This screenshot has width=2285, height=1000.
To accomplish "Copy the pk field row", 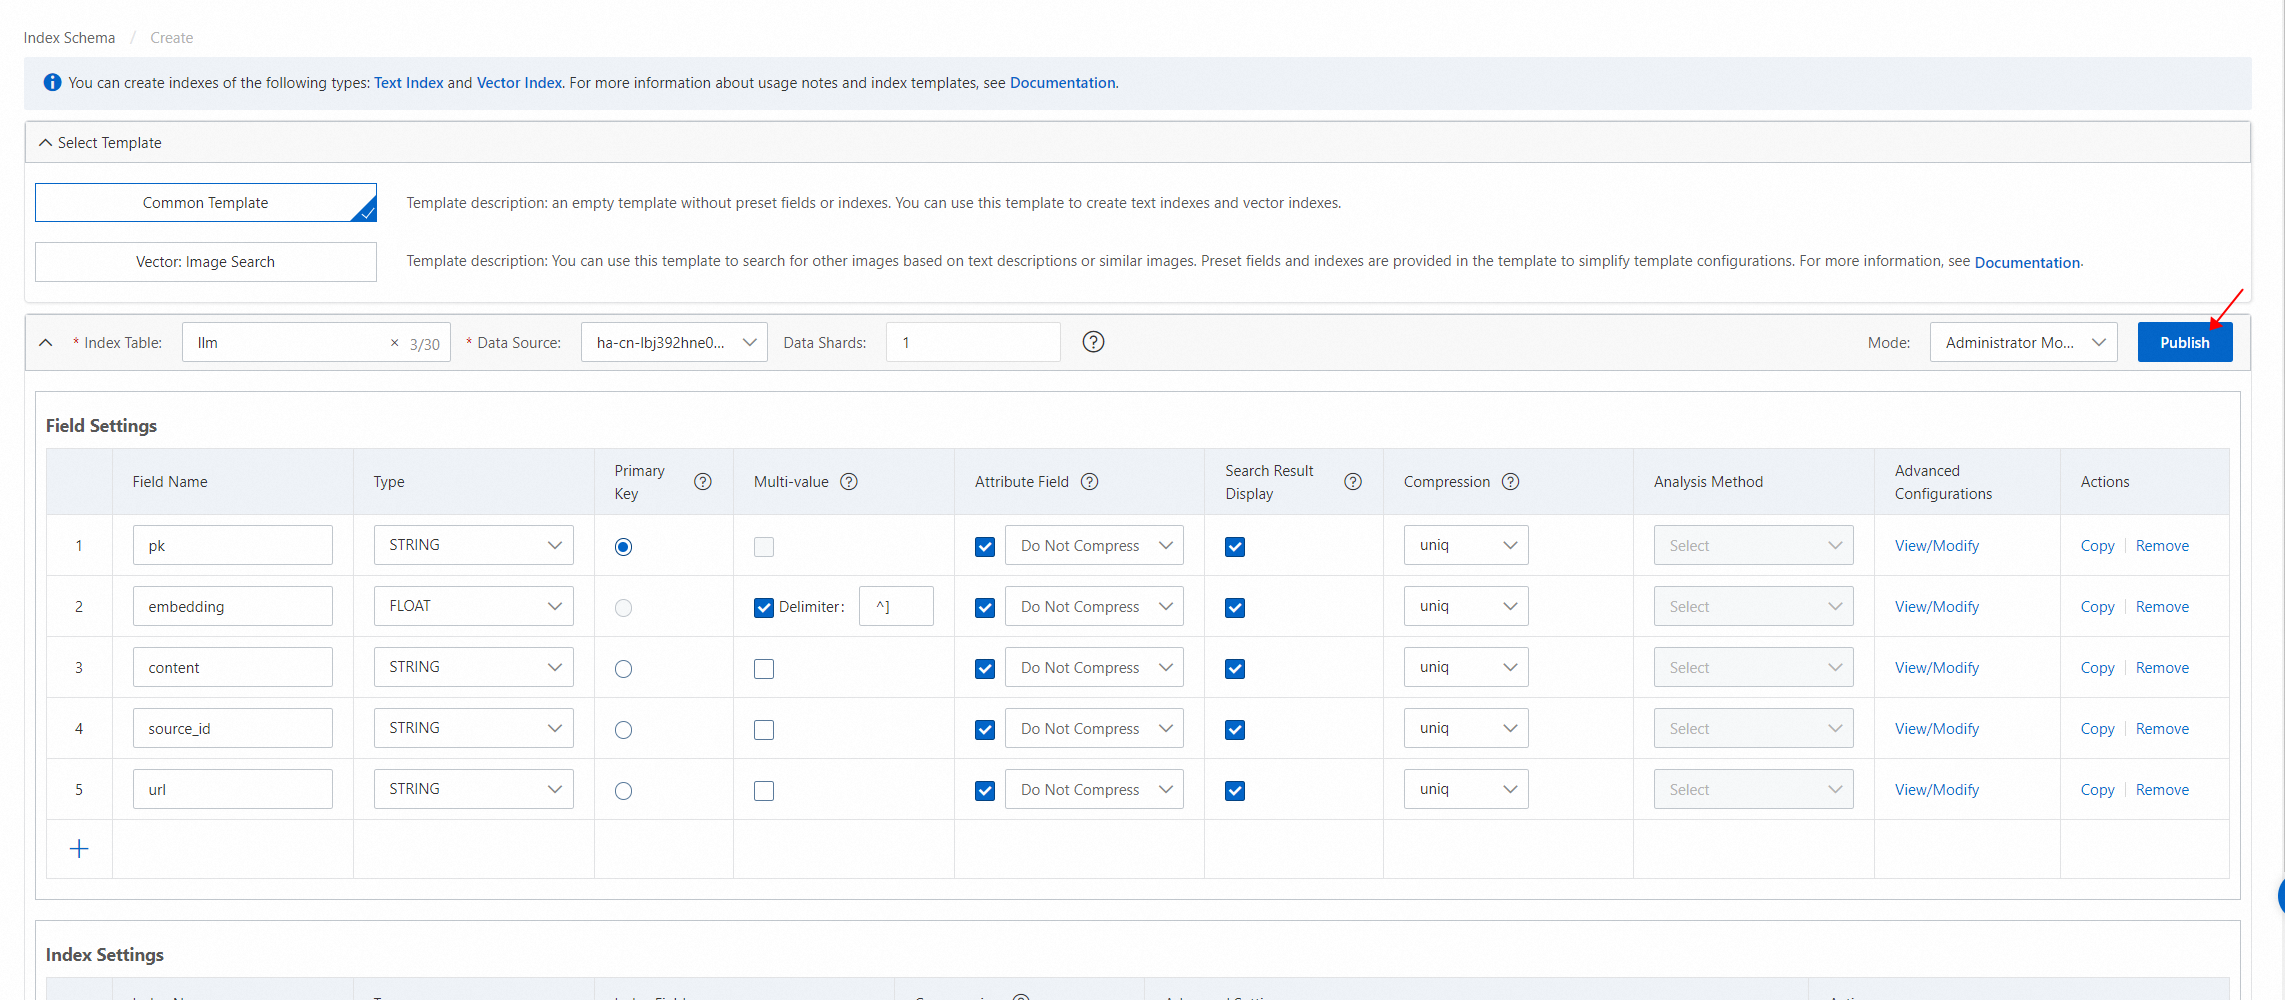I will tap(2097, 546).
